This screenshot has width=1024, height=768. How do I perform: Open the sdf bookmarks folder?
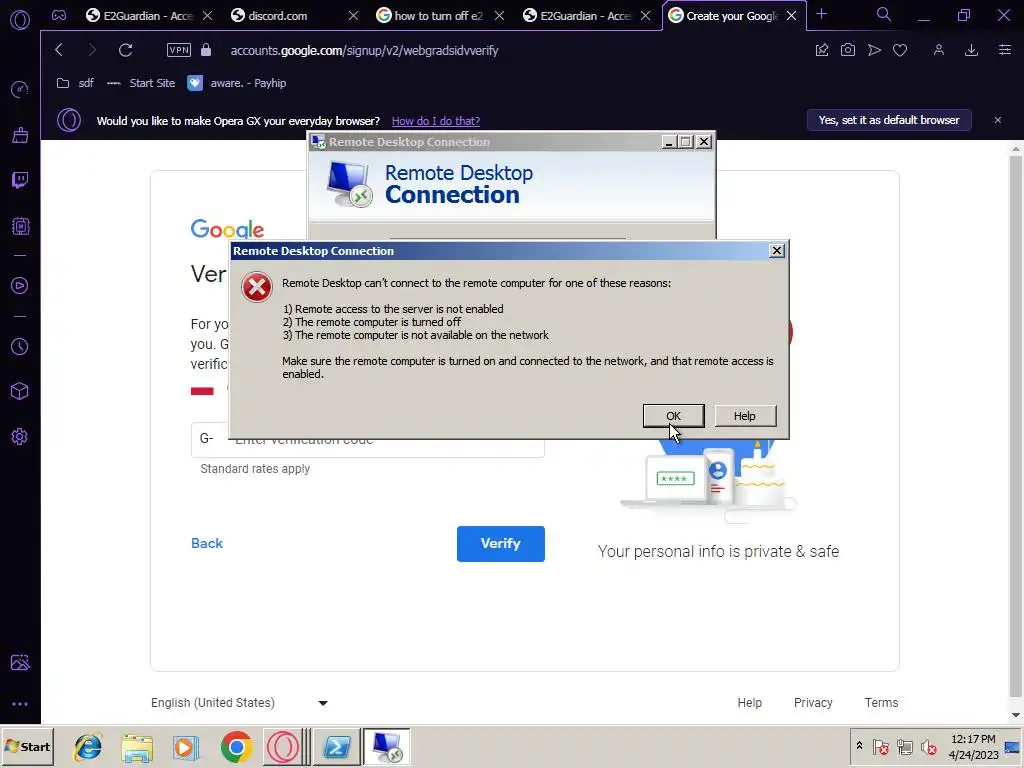coord(75,83)
